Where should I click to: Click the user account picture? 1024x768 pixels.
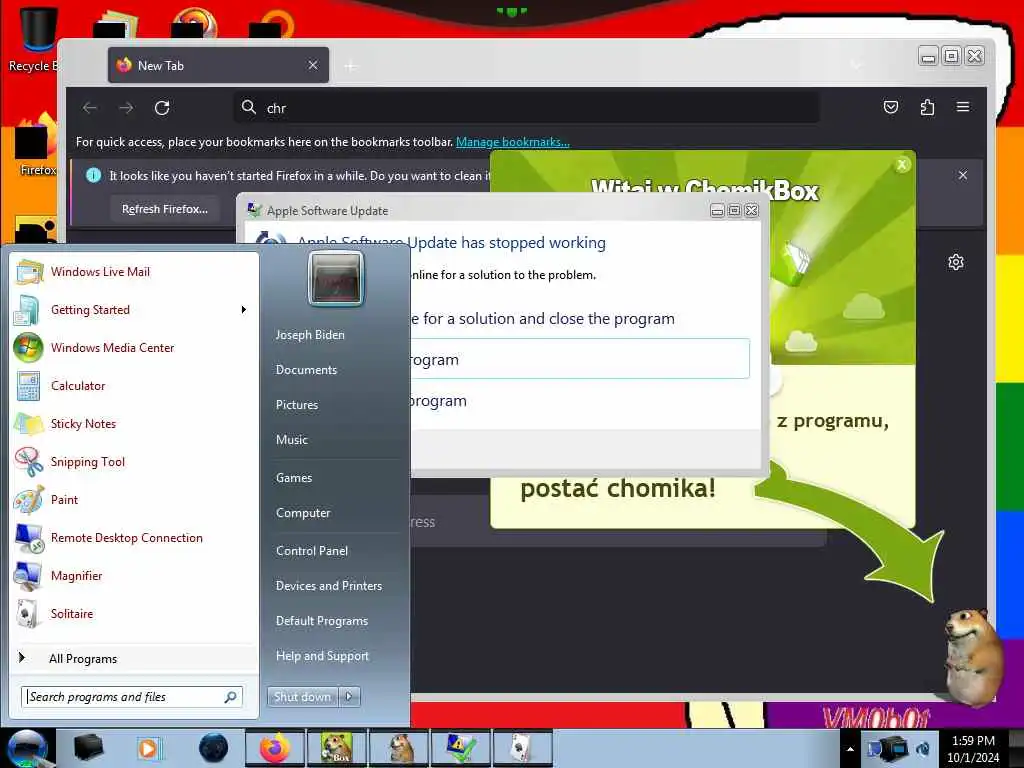click(x=336, y=279)
